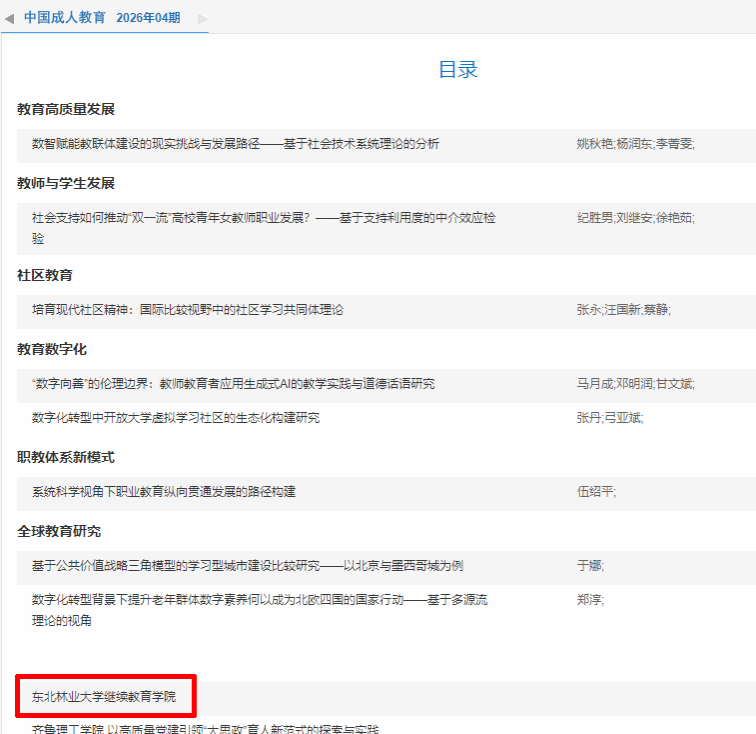756x734 pixels.
Task: Open the 齐鲁理工学院 entry
Action: coord(205,729)
